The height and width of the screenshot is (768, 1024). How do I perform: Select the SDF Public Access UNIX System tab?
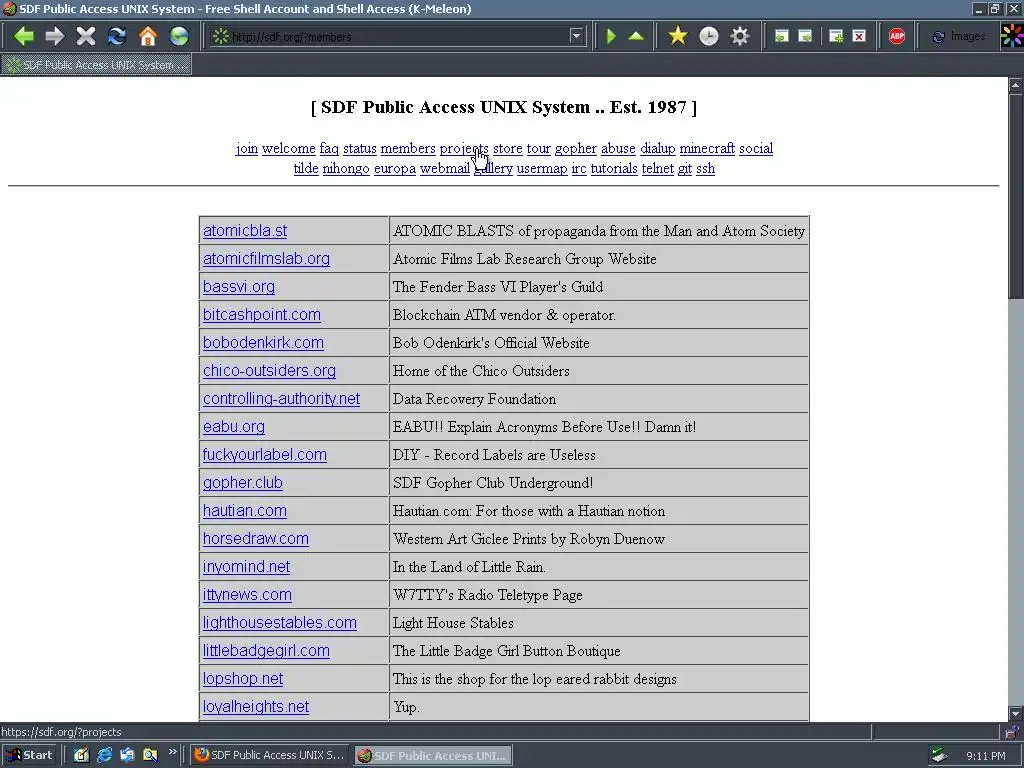[x=97, y=65]
